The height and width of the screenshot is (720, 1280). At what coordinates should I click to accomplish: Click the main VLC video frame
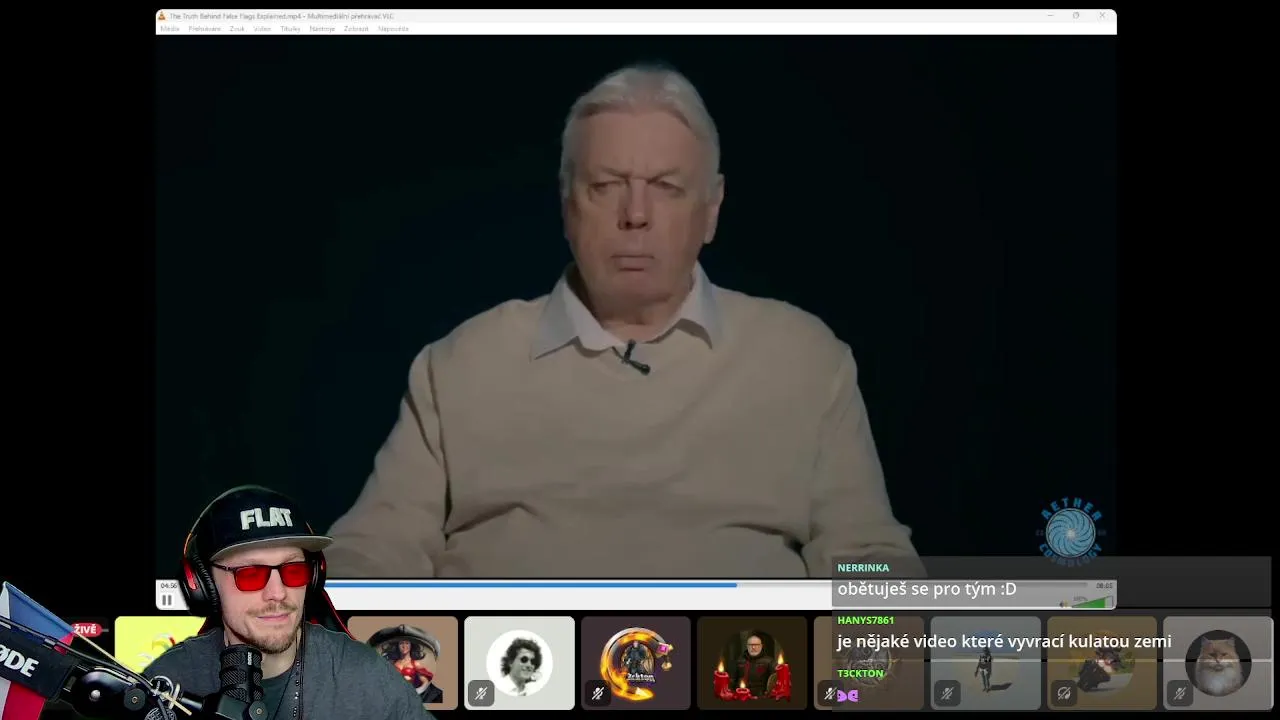point(636,306)
